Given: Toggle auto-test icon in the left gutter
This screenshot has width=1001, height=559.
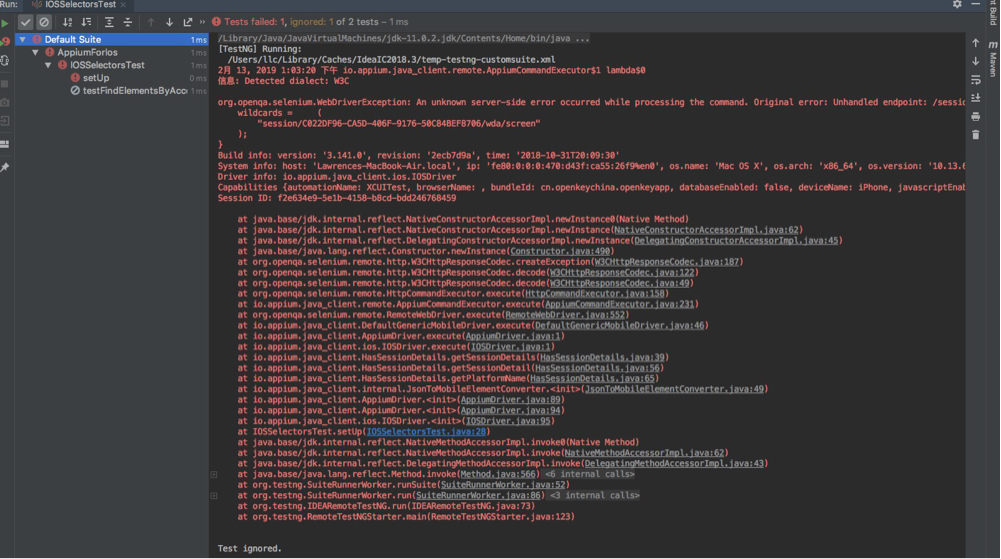Looking at the screenshot, I should click(5, 61).
